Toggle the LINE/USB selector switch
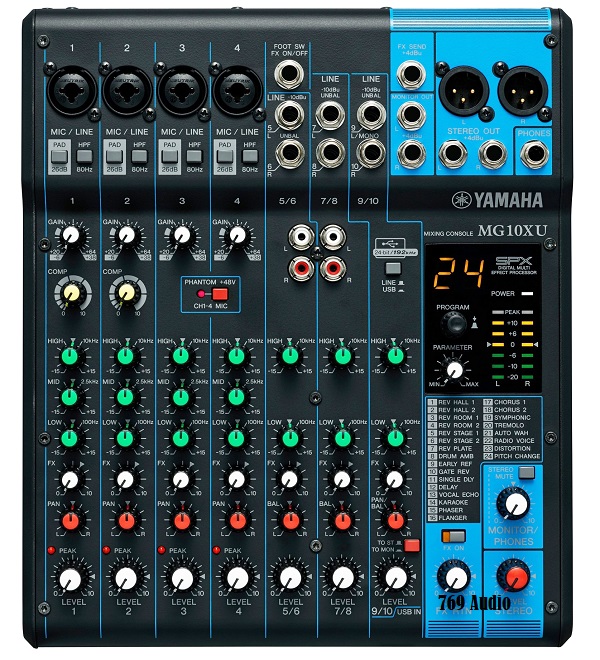The height and width of the screenshot is (660, 600). [393, 269]
